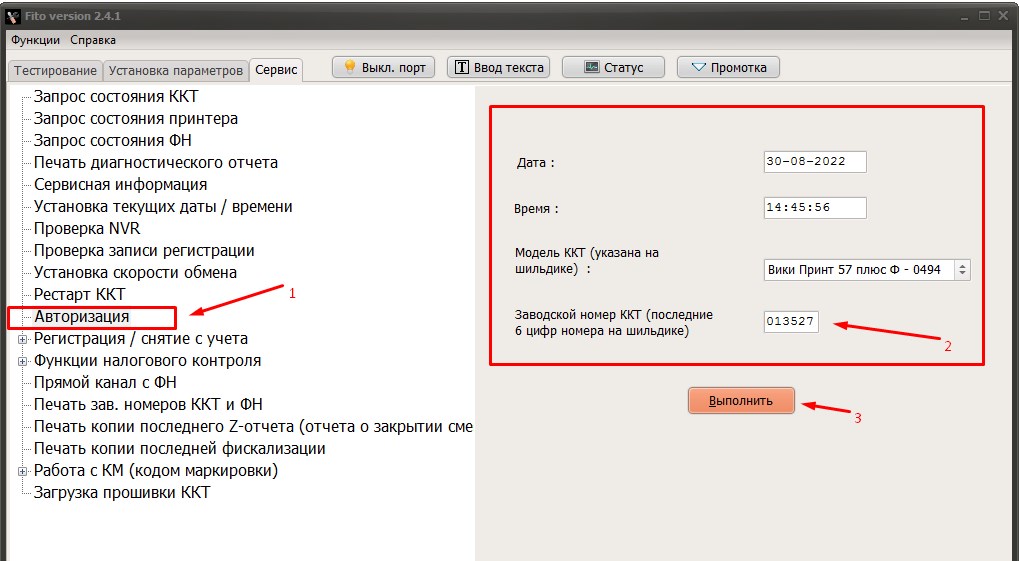Screen dimensions: 1019x561
Task: Select Запрос состояния ФН
Action: pos(112,140)
